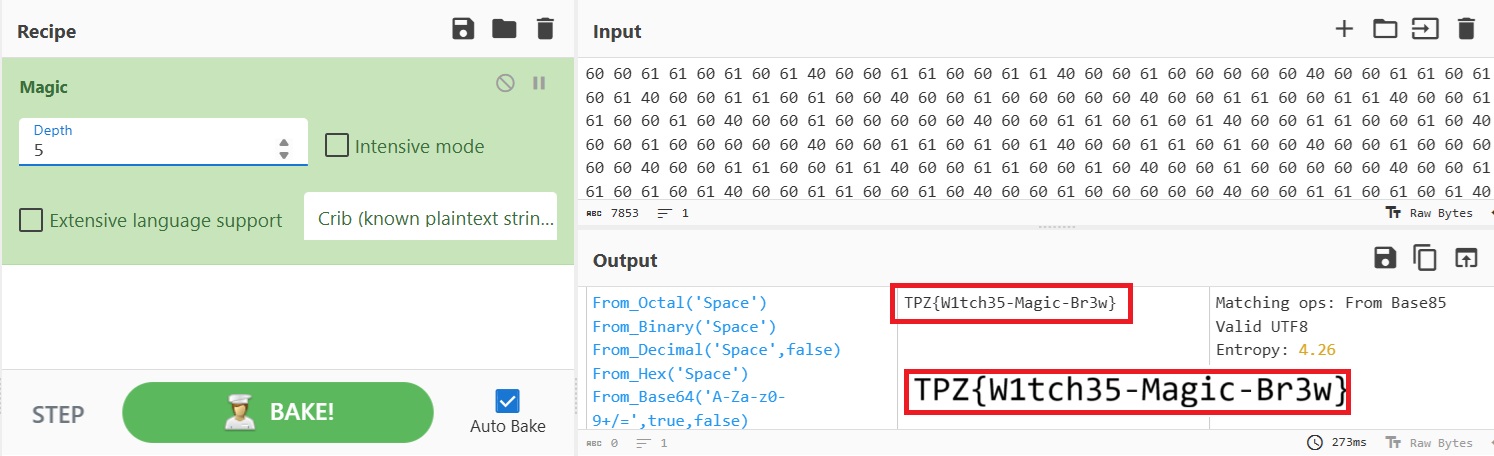Viewport: 1494px width, 456px height.
Task: Click the STEP button
Action: point(58,414)
